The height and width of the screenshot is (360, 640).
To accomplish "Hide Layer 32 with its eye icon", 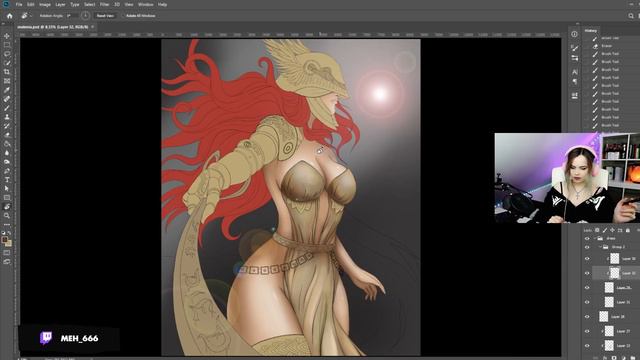I will click(587, 273).
